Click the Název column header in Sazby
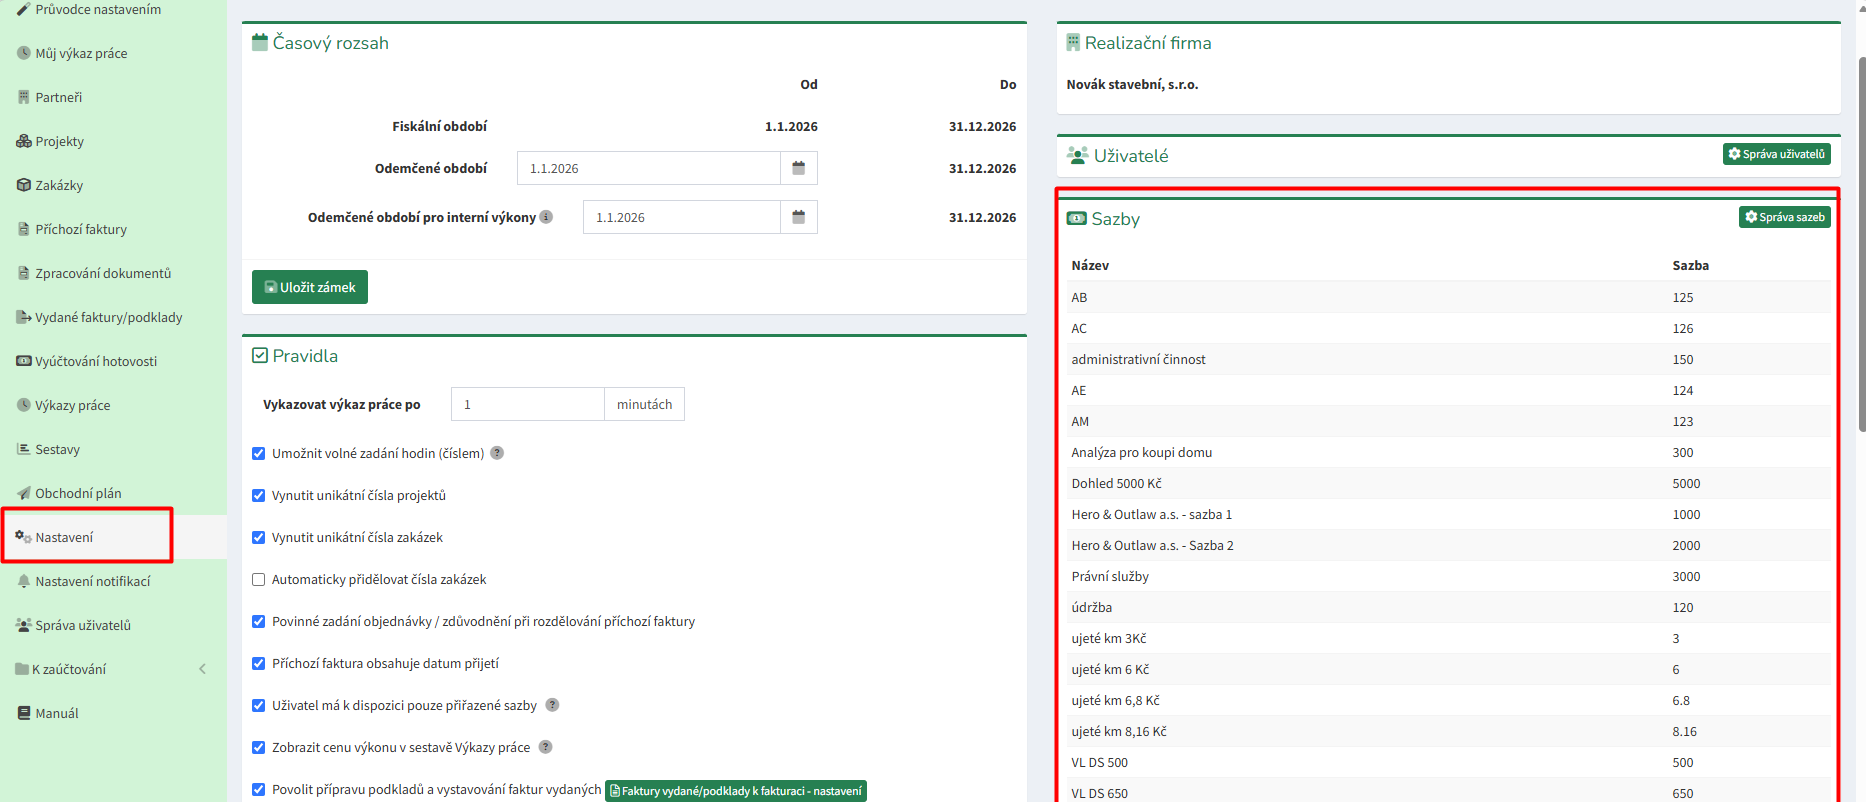1866x802 pixels. point(1090,266)
